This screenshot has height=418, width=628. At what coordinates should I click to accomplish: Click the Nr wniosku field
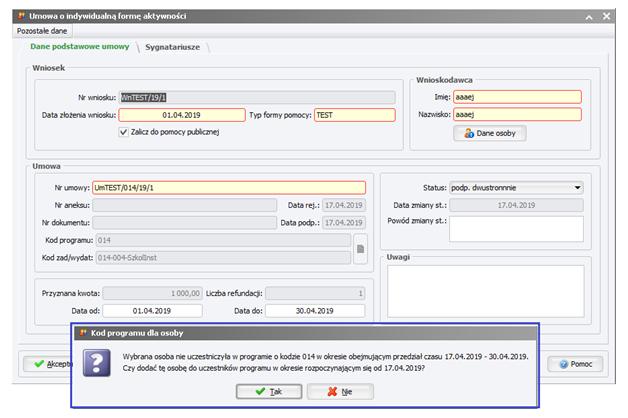[x=257, y=97]
